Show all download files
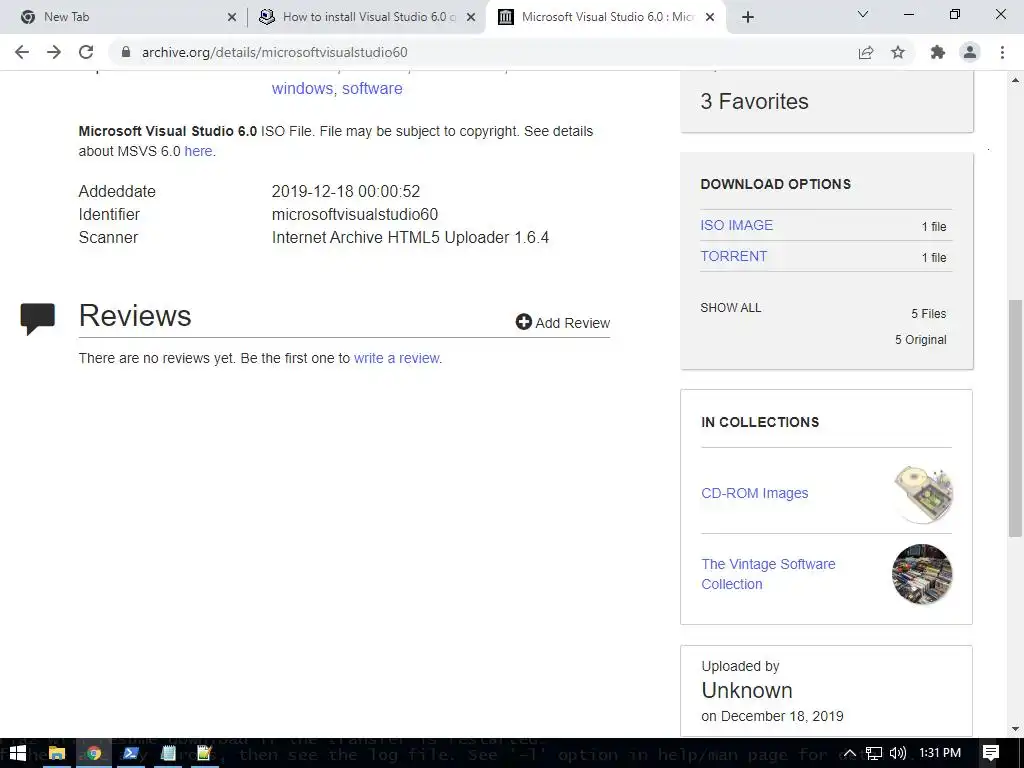The height and width of the screenshot is (768, 1024). point(731,308)
